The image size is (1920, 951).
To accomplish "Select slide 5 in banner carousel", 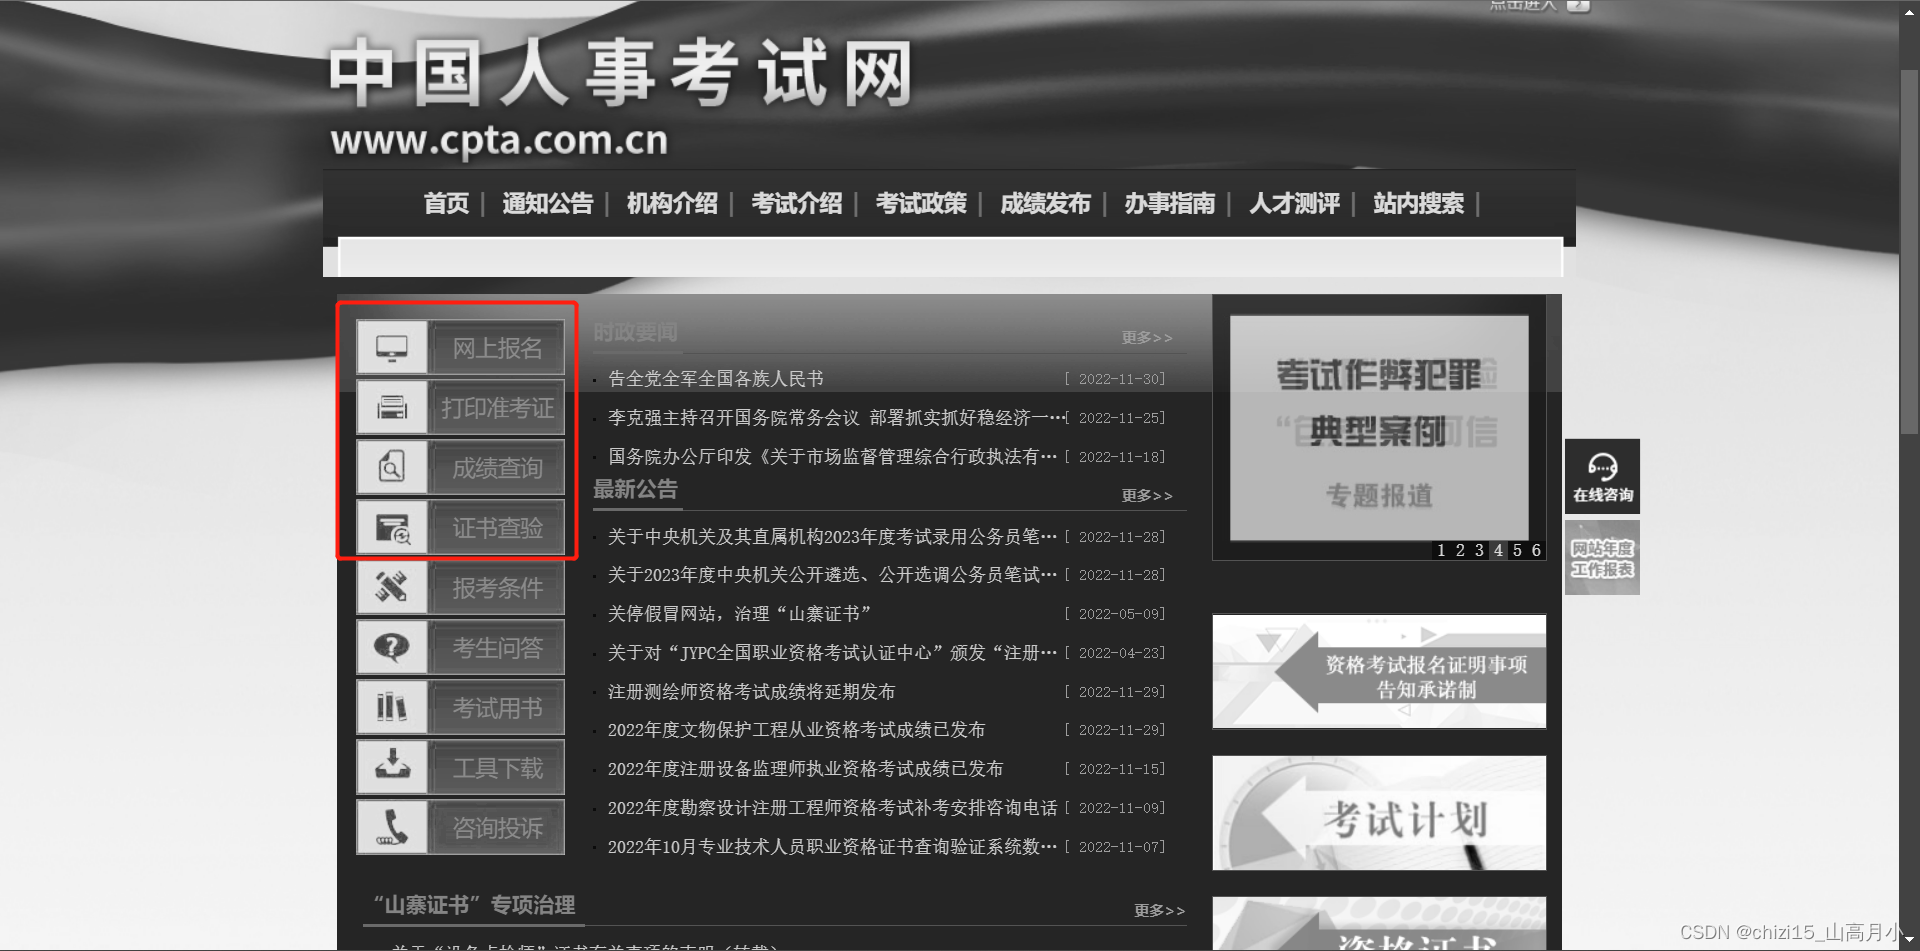I will click(x=1517, y=550).
